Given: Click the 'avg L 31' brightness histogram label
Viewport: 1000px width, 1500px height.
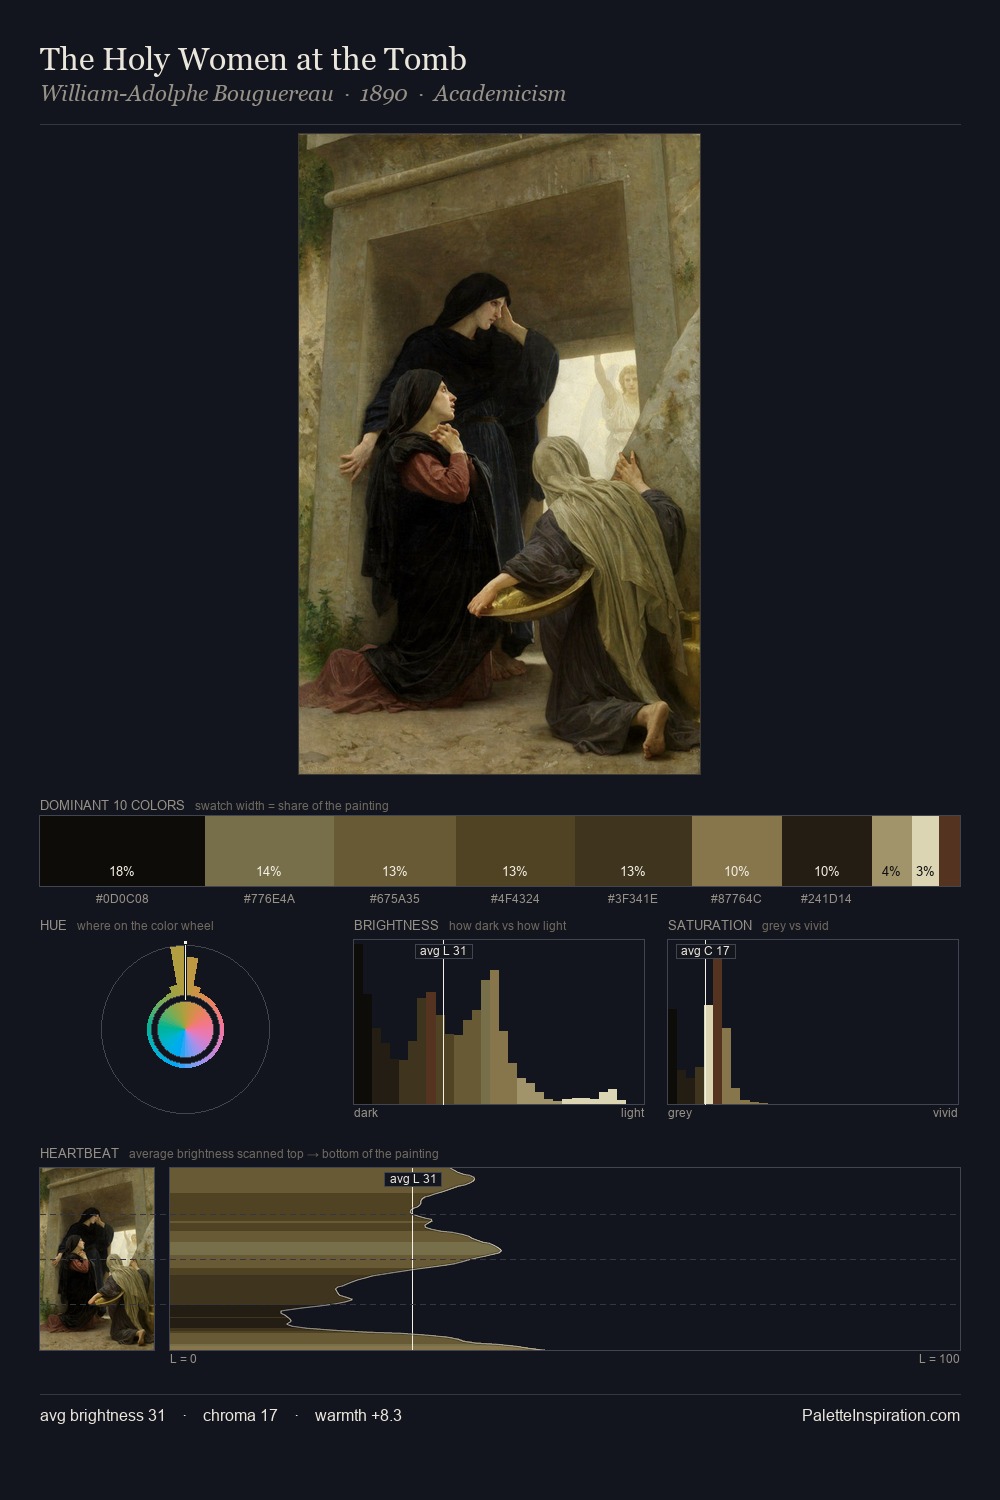Looking at the screenshot, I should pyautogui.click(x=443, y=951).
